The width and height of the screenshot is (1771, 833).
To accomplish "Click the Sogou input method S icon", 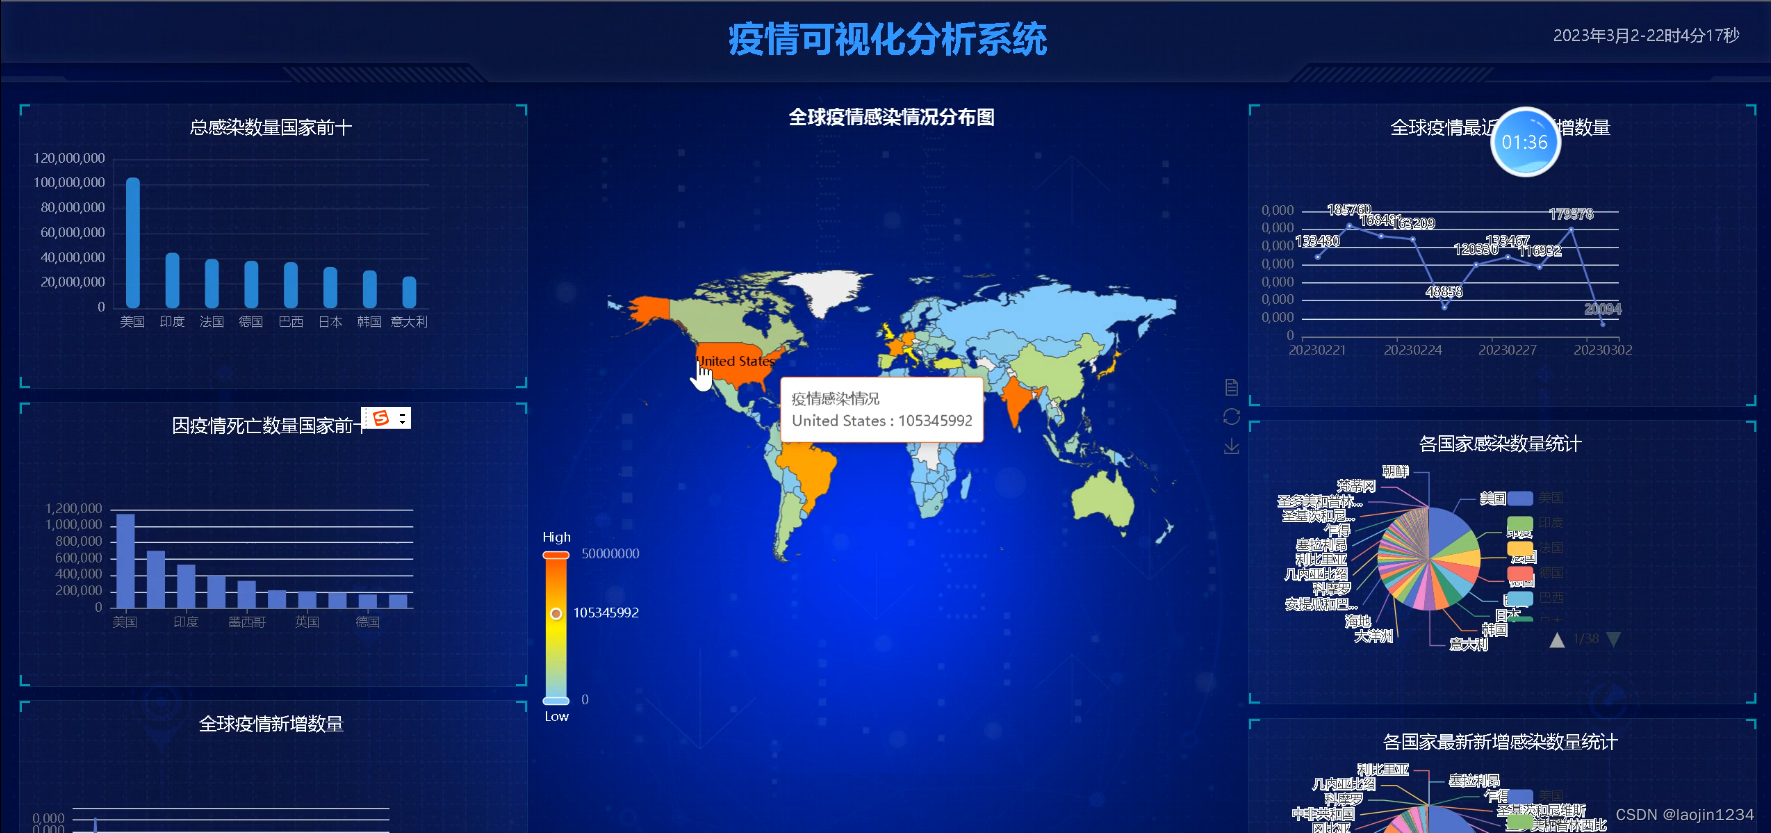I will [x=381, y=418].
